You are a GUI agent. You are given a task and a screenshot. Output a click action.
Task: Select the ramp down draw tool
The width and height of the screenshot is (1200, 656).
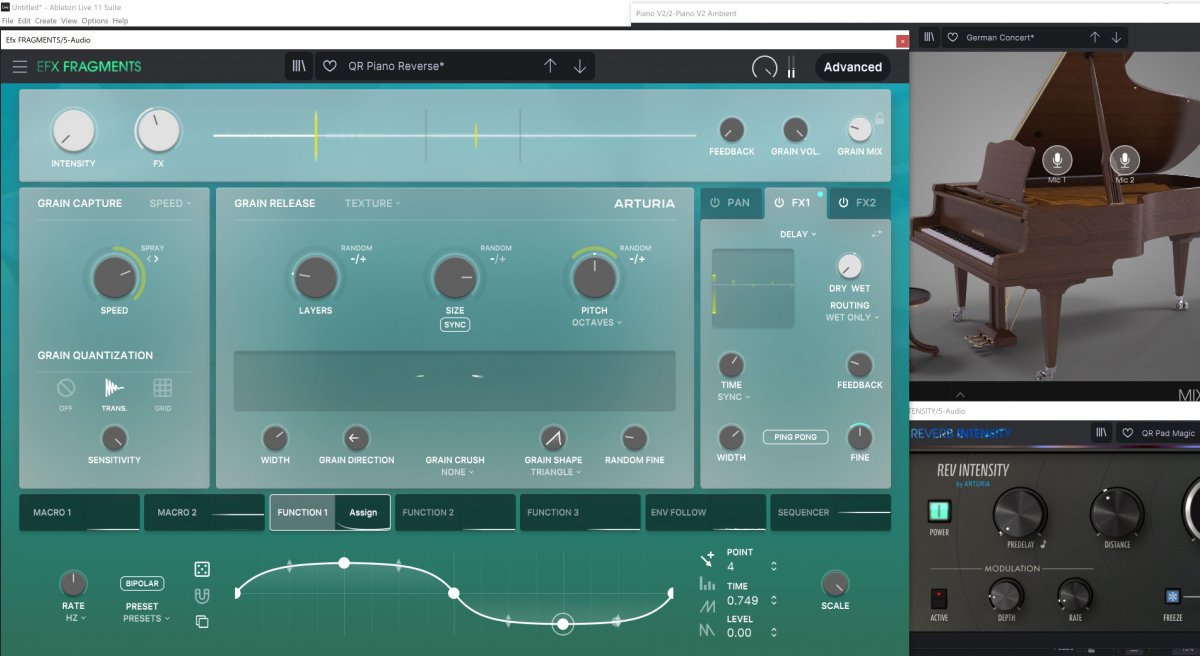click(x=708, y=630)
